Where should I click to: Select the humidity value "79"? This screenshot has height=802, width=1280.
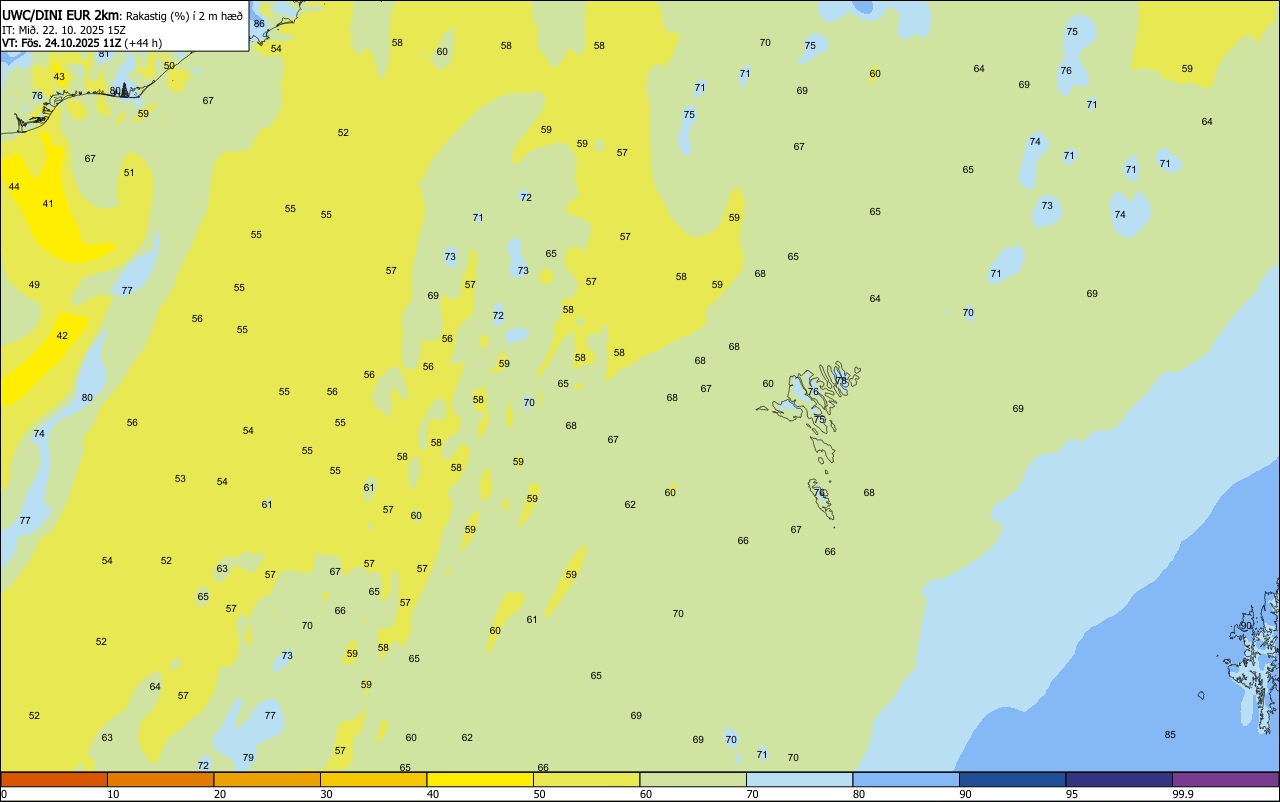tap(248, 758)
